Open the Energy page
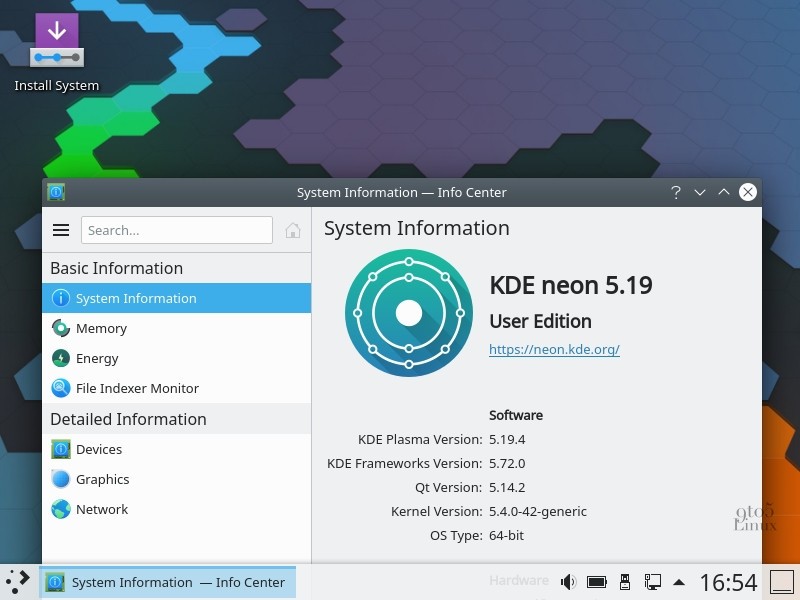This screenshot has width=800, height=600. [x=177, y=358]
